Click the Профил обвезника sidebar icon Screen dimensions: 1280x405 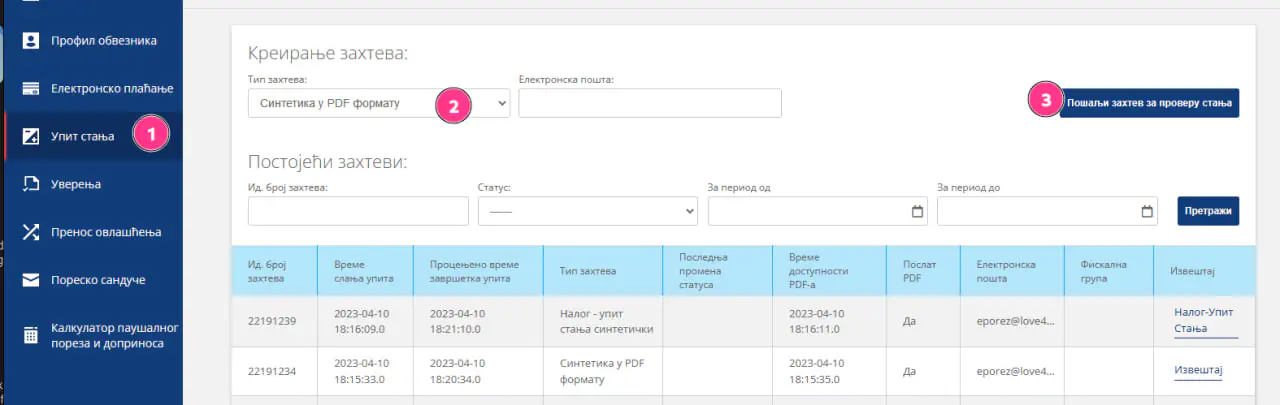pyautogui.click(x=30, y=41)
